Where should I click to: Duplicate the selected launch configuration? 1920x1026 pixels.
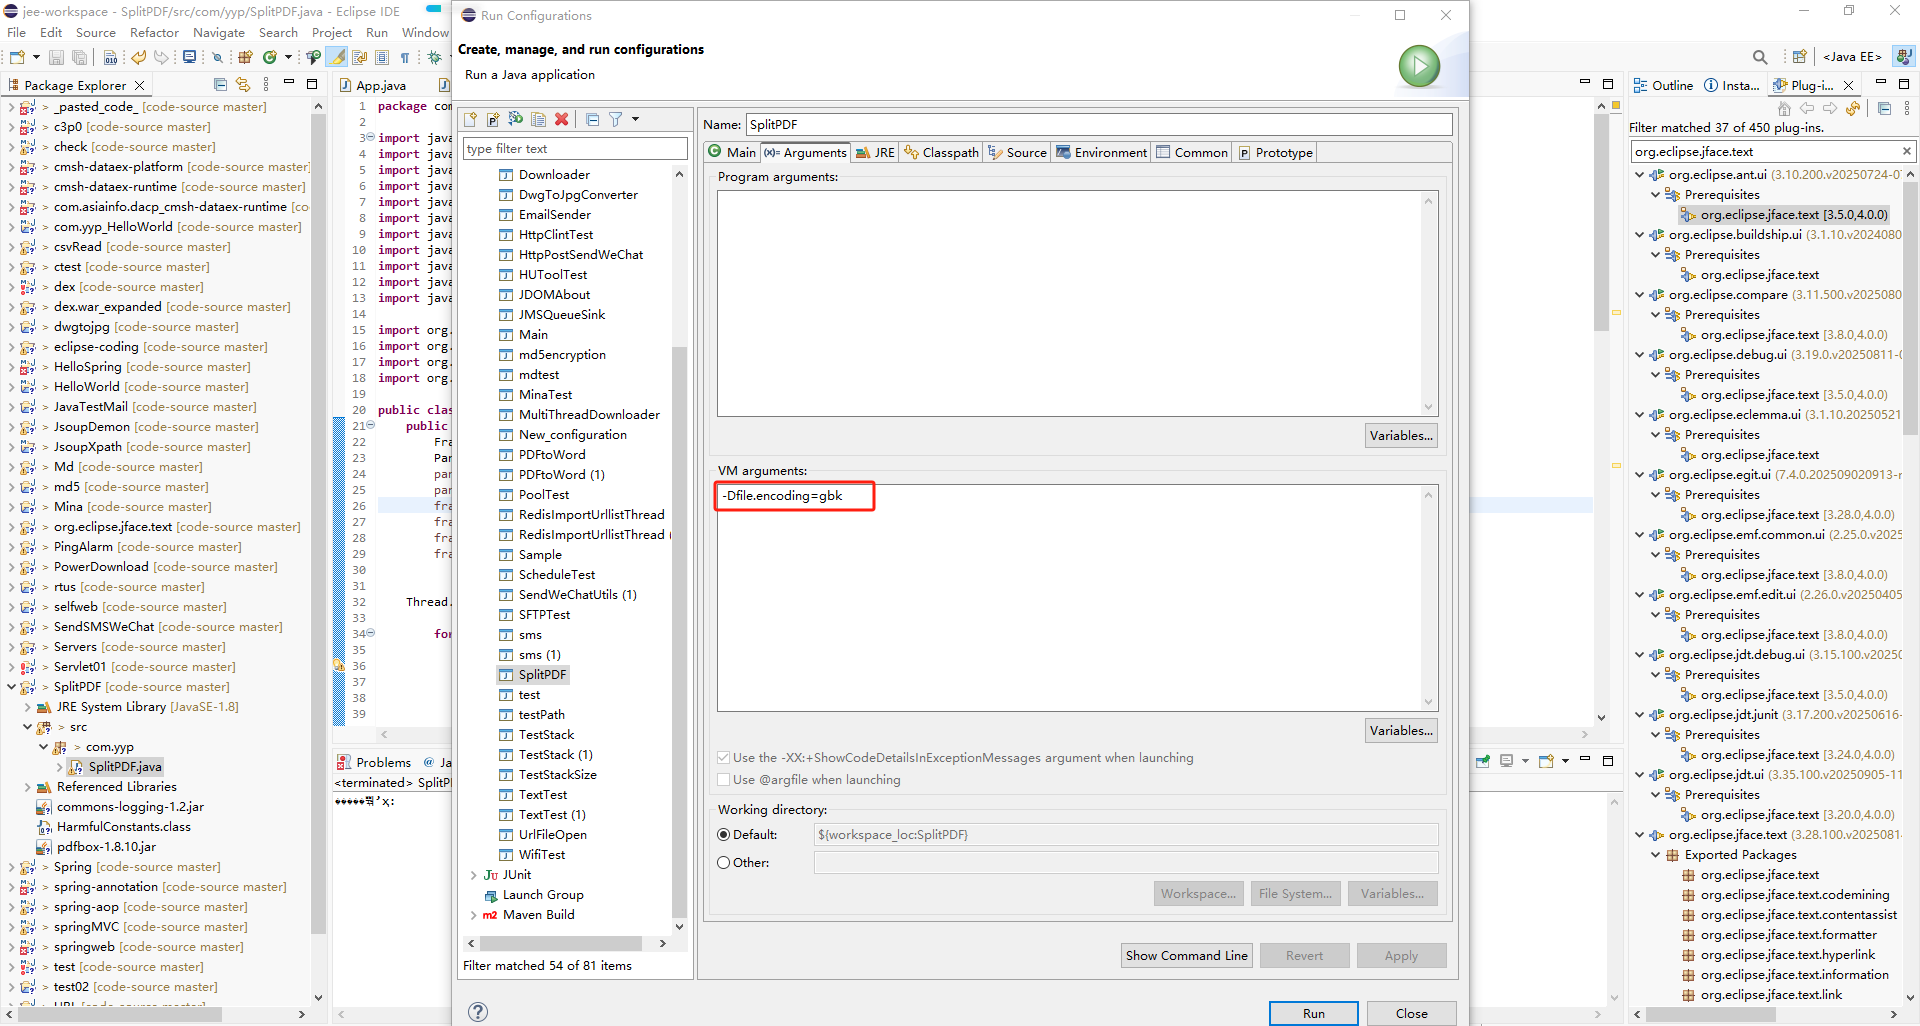539,119
